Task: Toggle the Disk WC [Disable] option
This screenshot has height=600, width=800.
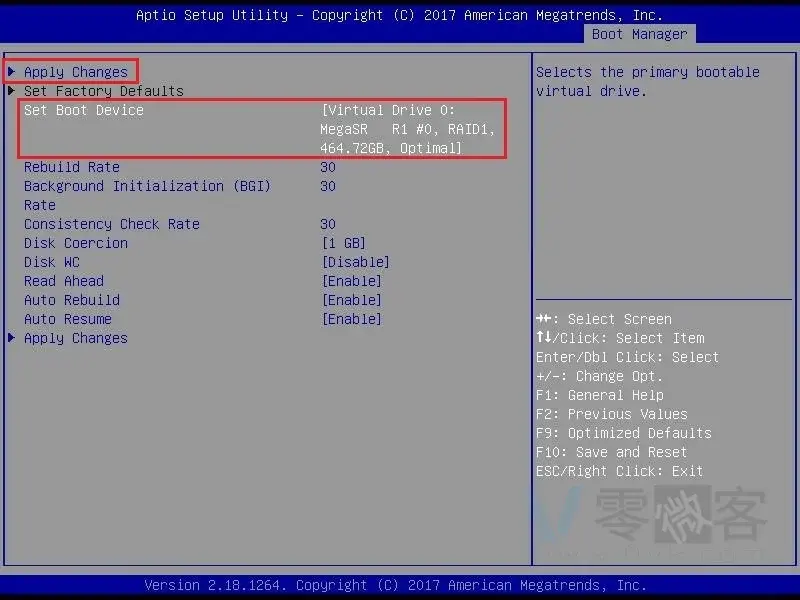Action: click(355, 262)
